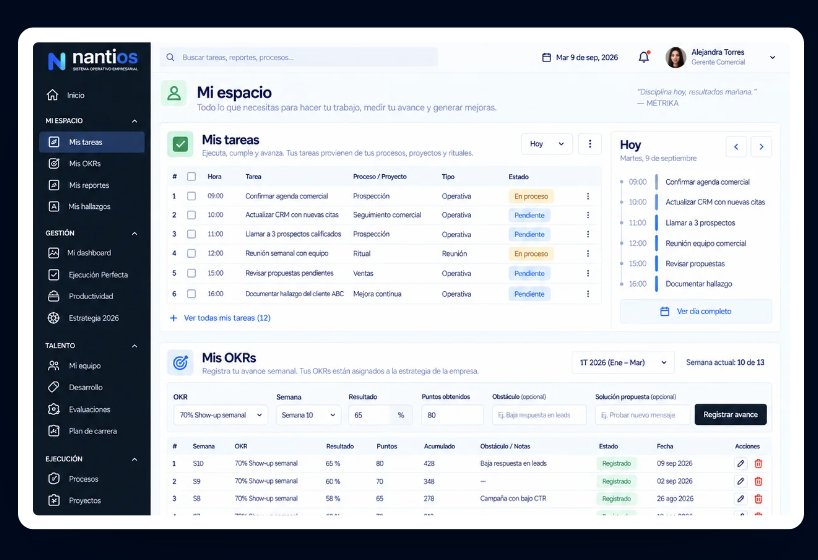Open the three-dot menu for Confirmar agenda comercial
Screen dimensions: 818x560
point(588,196)
